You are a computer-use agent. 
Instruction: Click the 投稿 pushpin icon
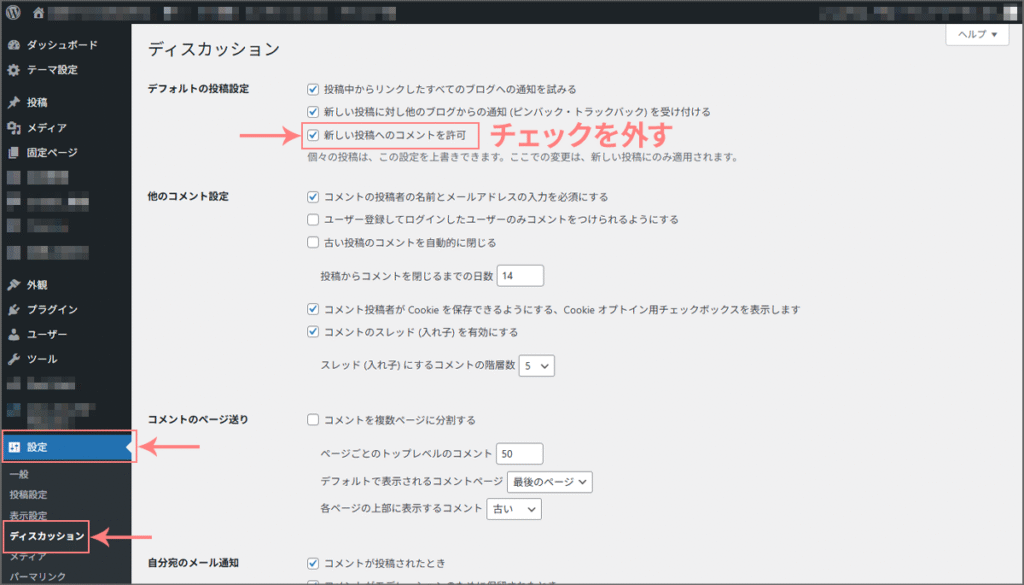point(14,103)
